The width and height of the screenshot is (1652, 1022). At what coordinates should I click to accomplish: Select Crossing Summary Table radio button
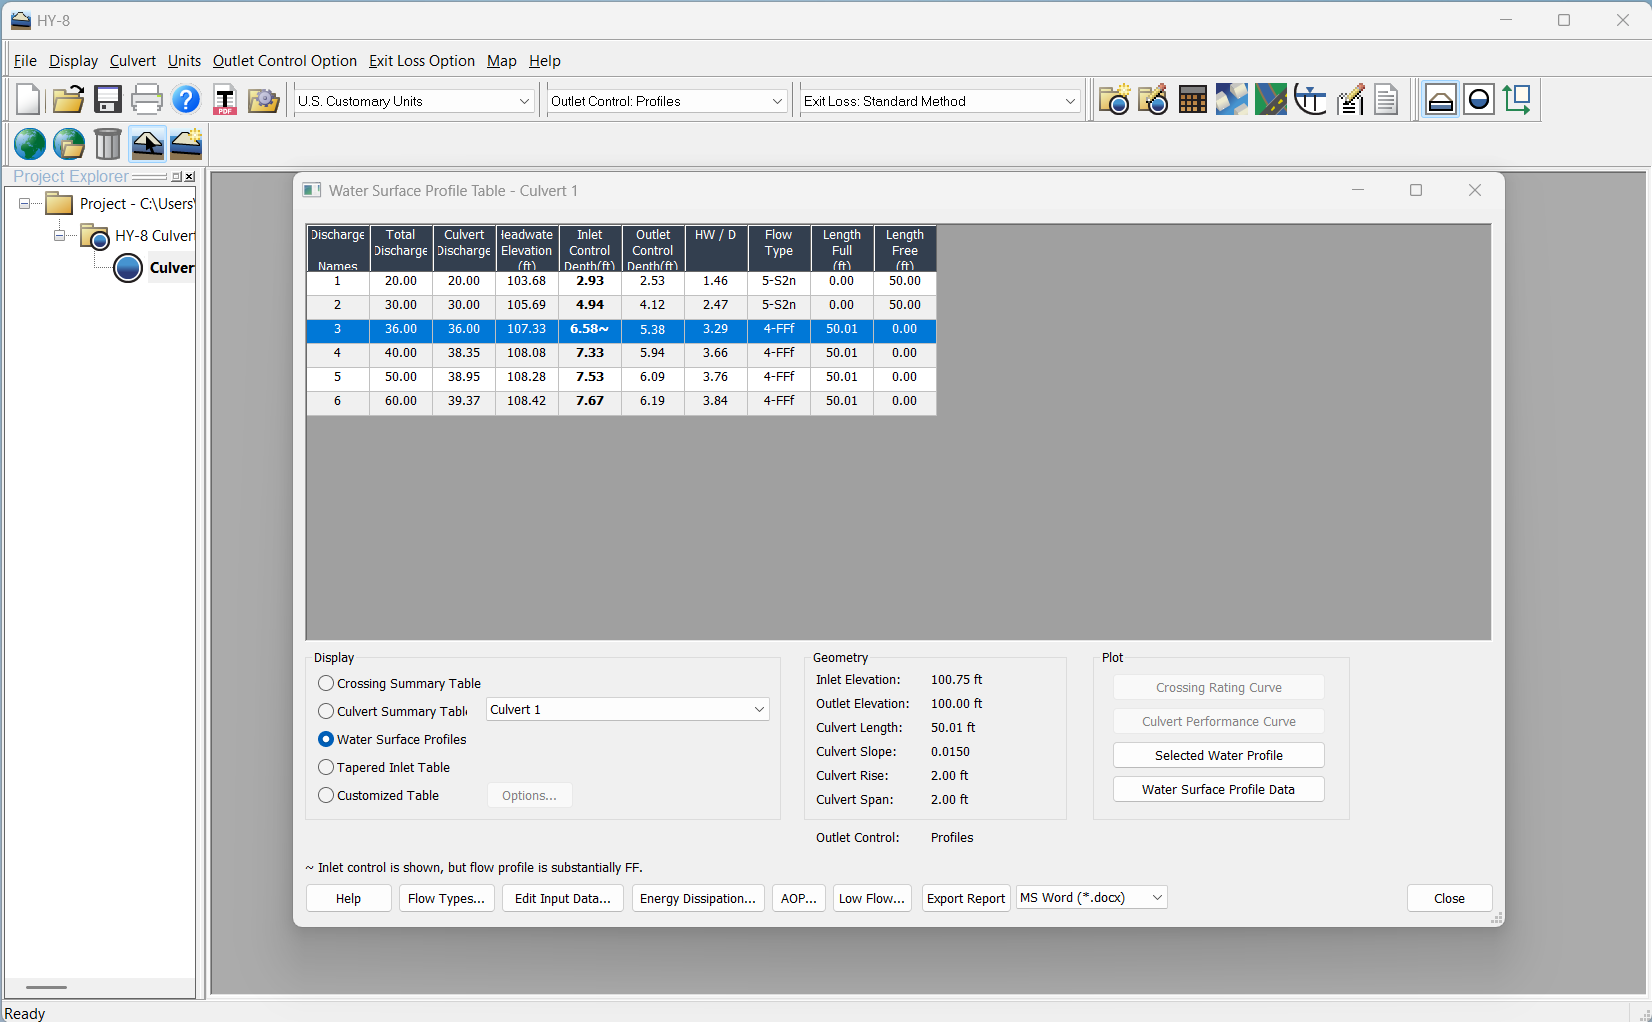[x=326, y=683]
